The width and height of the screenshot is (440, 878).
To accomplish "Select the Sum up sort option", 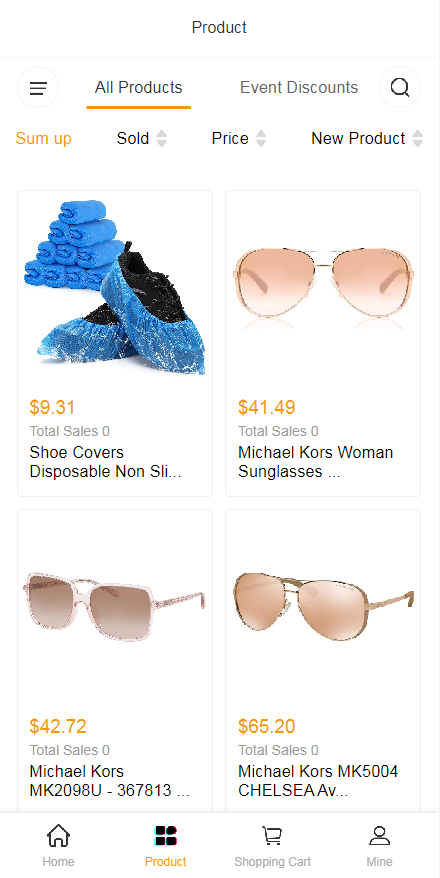I will [x=44, y=138].
